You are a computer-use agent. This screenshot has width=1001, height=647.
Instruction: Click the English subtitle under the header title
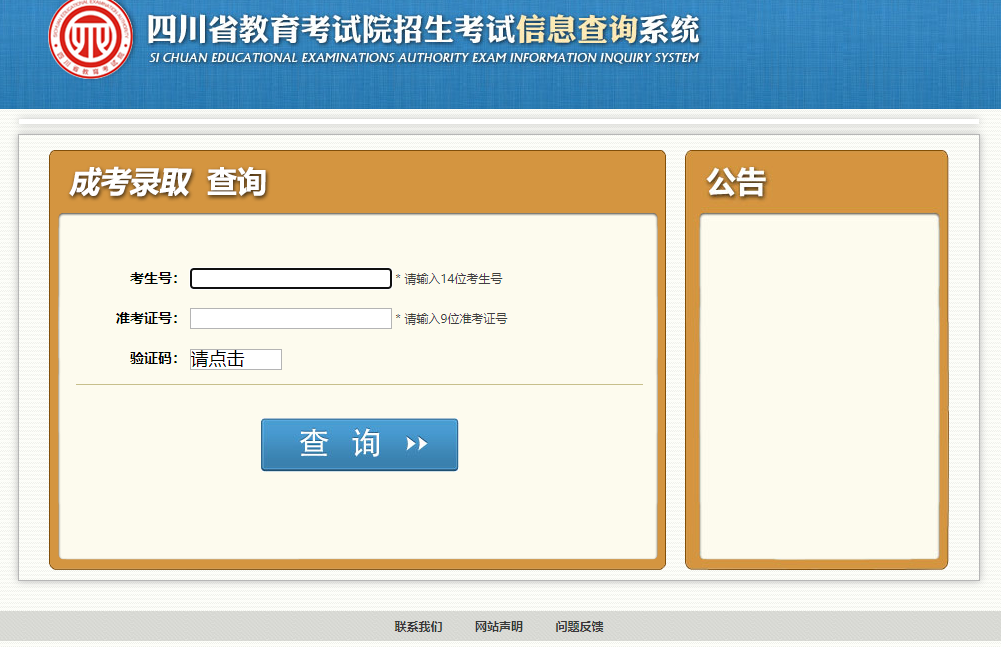tap(423, 58)
